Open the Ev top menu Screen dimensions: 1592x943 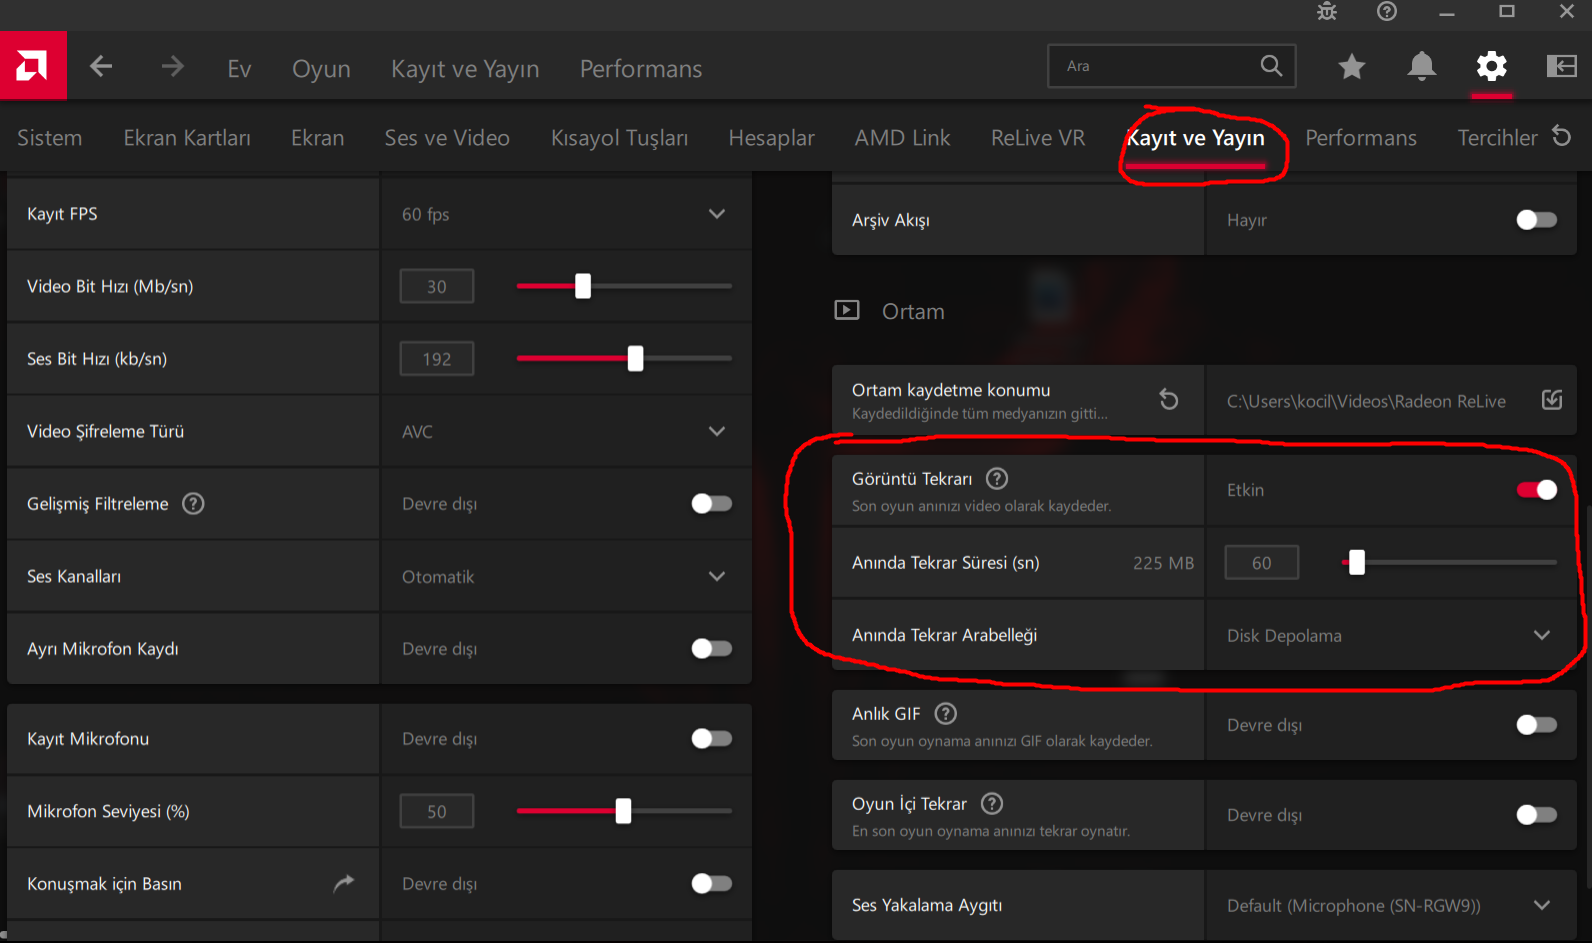tap(239, 68)
